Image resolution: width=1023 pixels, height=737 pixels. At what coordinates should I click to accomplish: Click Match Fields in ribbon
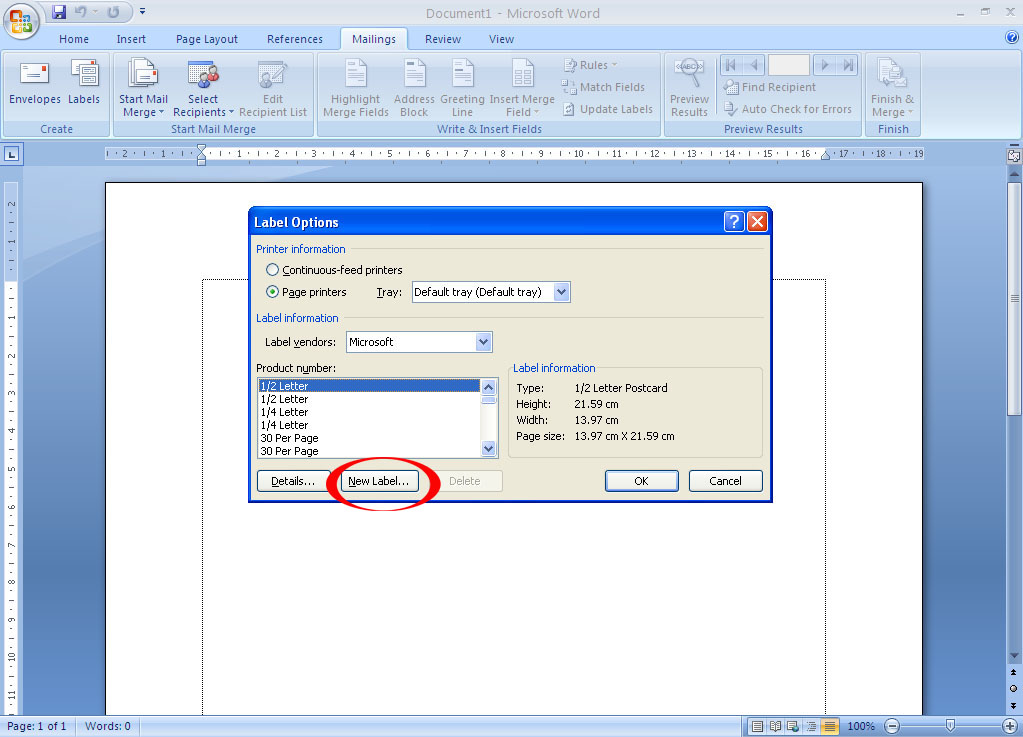click(603, 87)
